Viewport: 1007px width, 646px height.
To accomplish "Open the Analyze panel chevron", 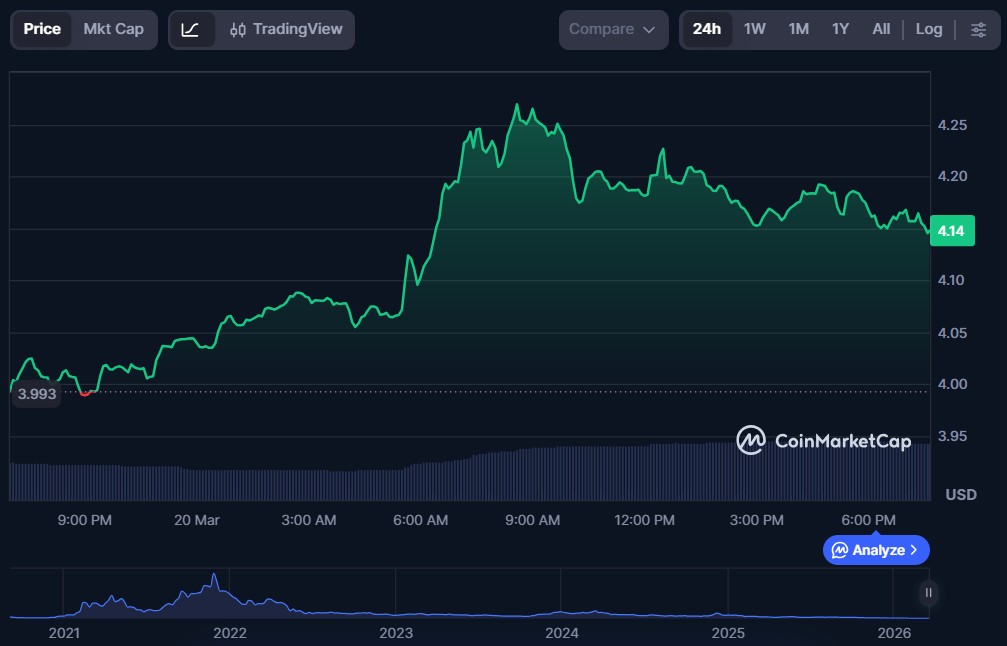I will click(x=913, y=550).
